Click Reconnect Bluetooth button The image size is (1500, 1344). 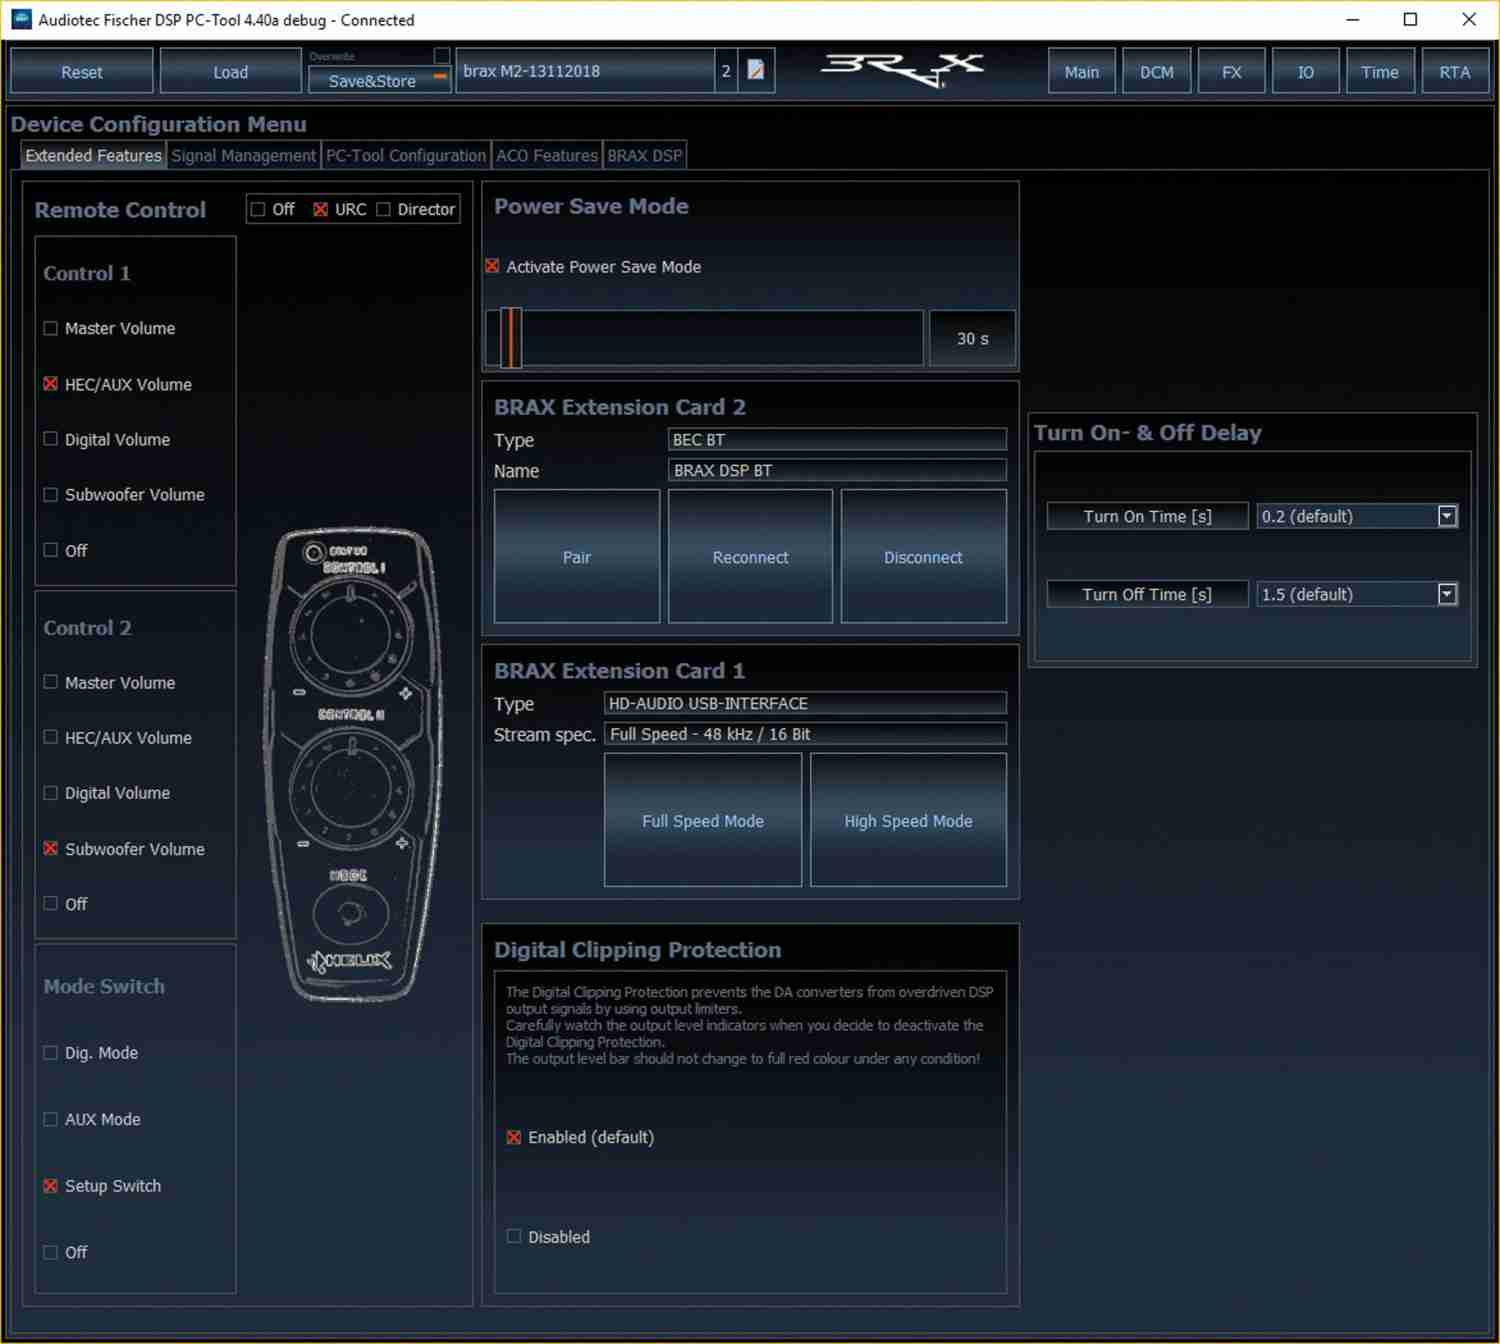tap(750, 556)
